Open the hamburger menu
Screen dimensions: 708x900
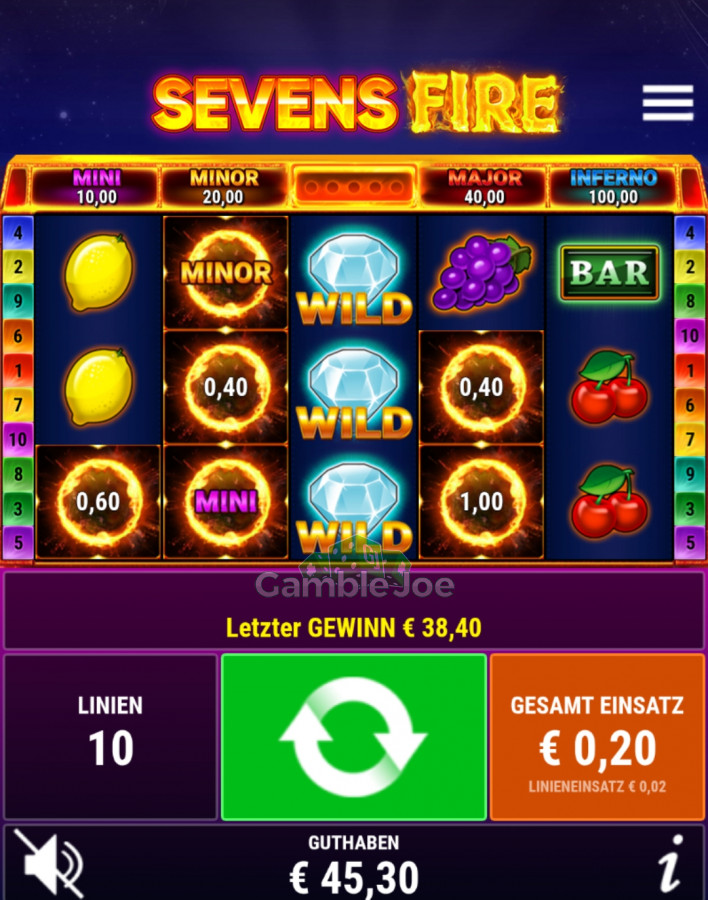click(667, 103)
